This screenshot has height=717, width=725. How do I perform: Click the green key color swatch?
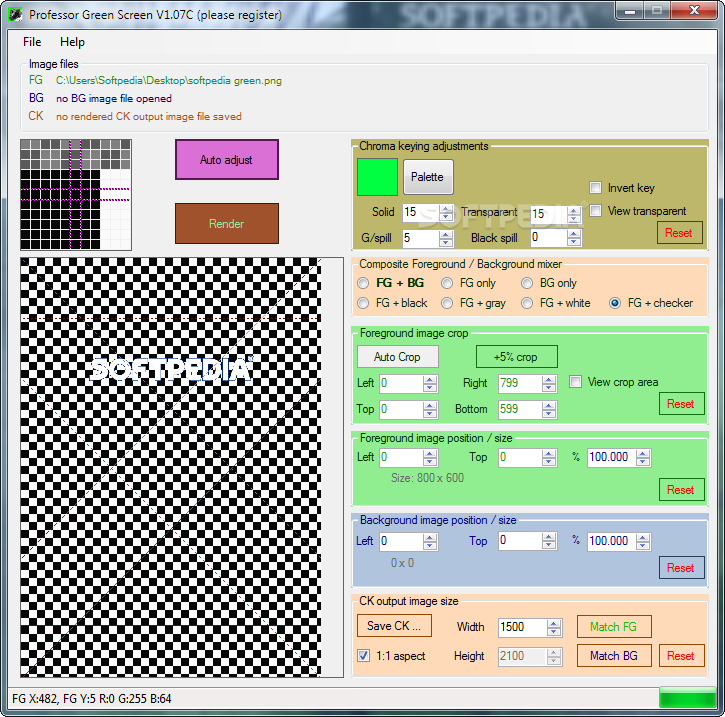pyautogui.click(x=377, y=177)
